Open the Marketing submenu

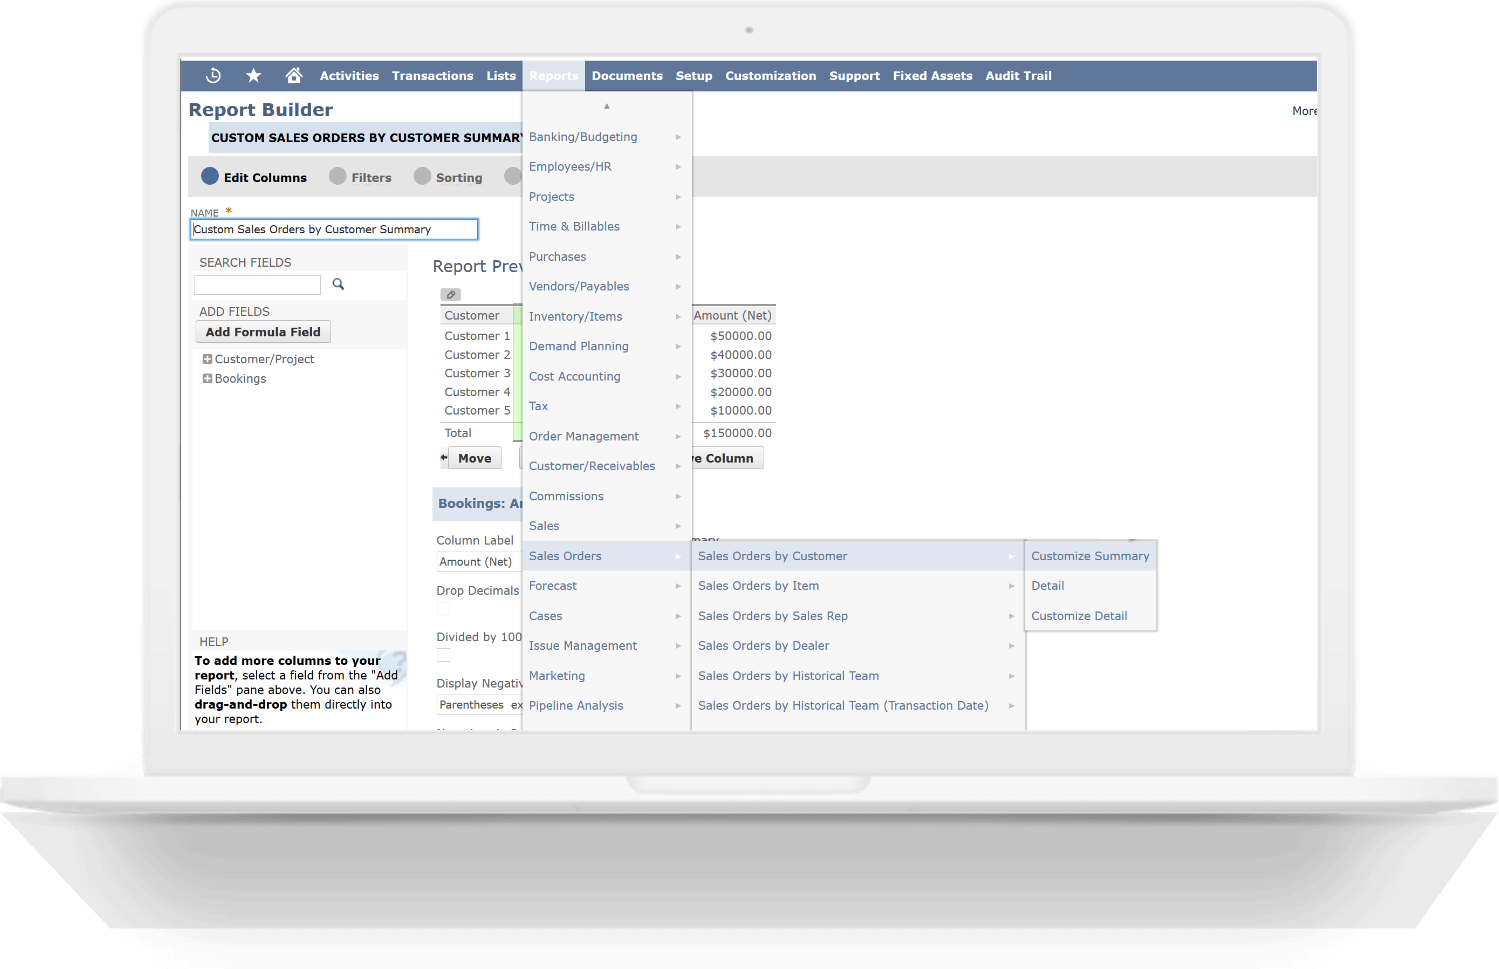click(x=606, y=676)
